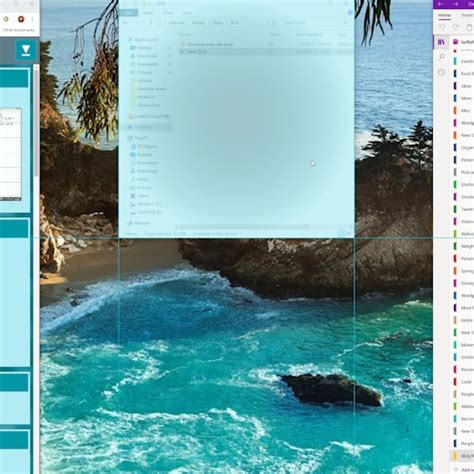The height and width of the screenshot is (474, 474).
Task: Click the Redo icon in OneNote
Action: [456, 27]
